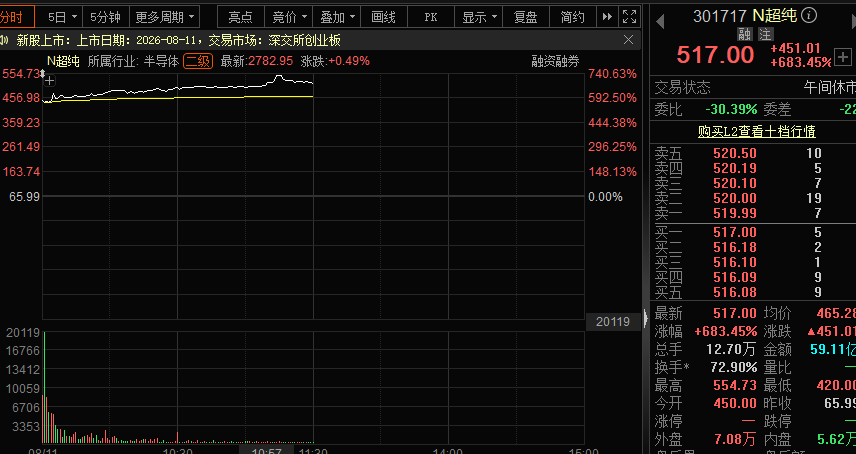Click the 均价 465.28 value
856x454 pixels.
[x=836, y=313]
